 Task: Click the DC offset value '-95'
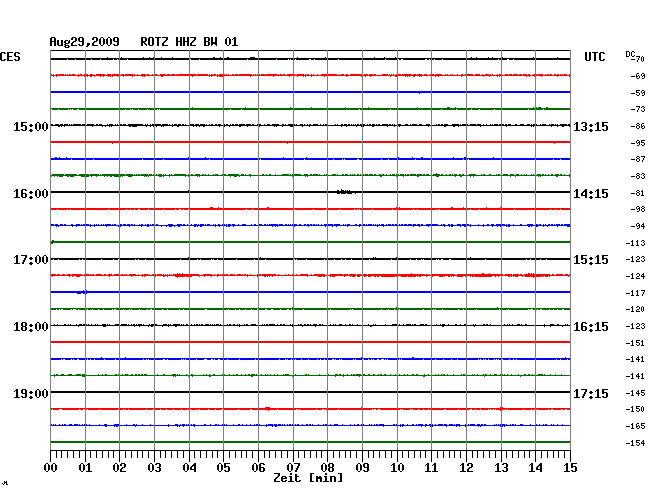pyautogui.click(x=638, y=143)
